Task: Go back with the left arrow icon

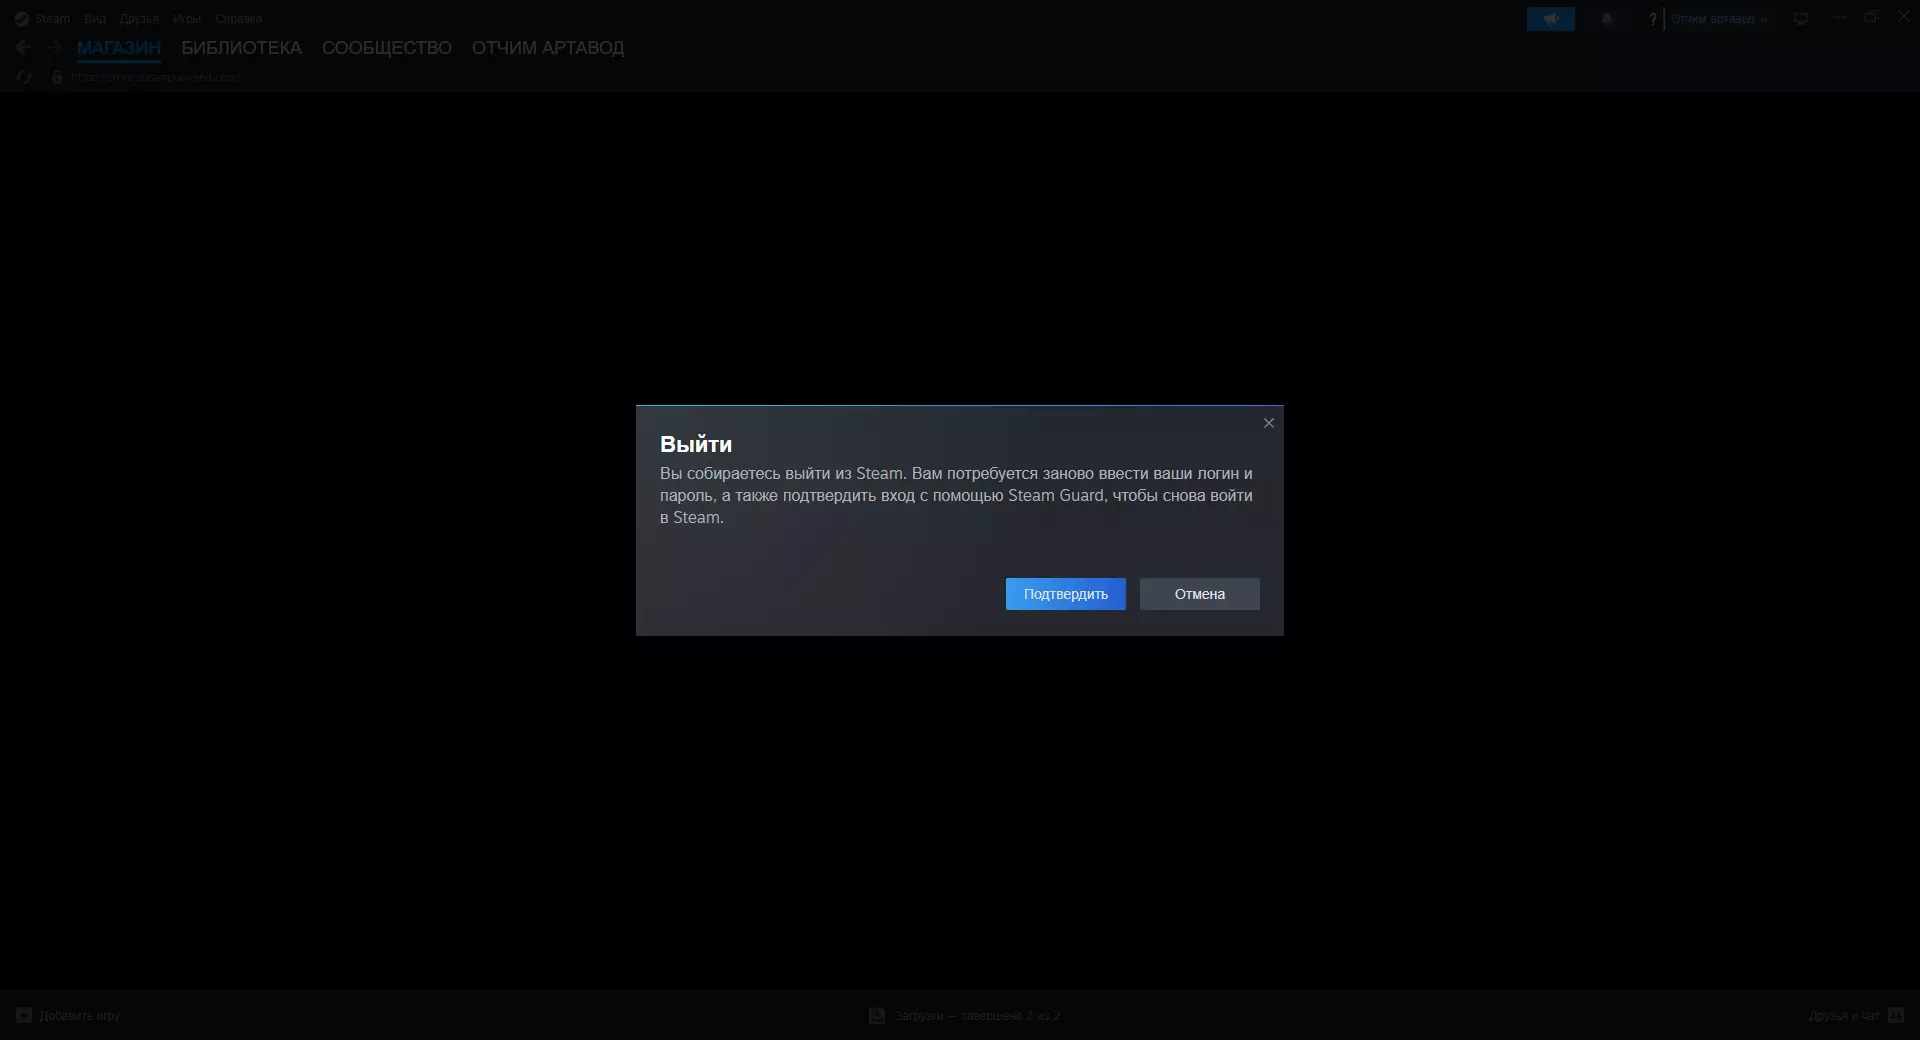Action: click(x=23, y=47)
